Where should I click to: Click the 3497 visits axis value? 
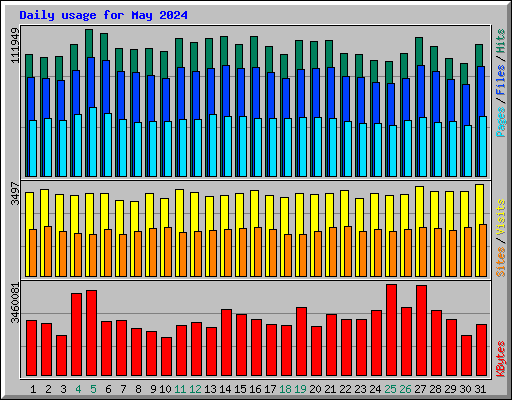[15, 194]
